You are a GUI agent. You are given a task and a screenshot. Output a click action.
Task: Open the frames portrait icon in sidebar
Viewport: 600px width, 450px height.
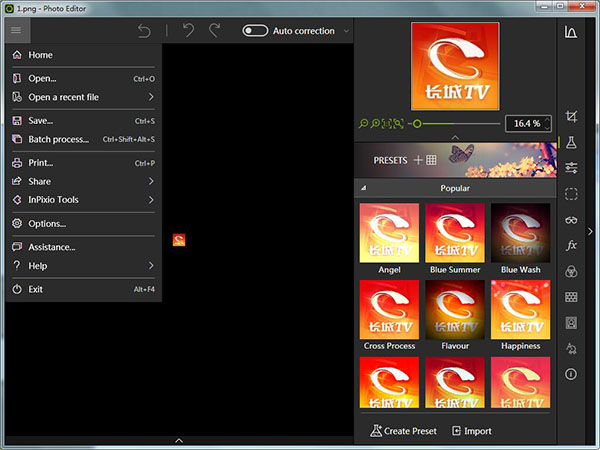tap(571, 323)
